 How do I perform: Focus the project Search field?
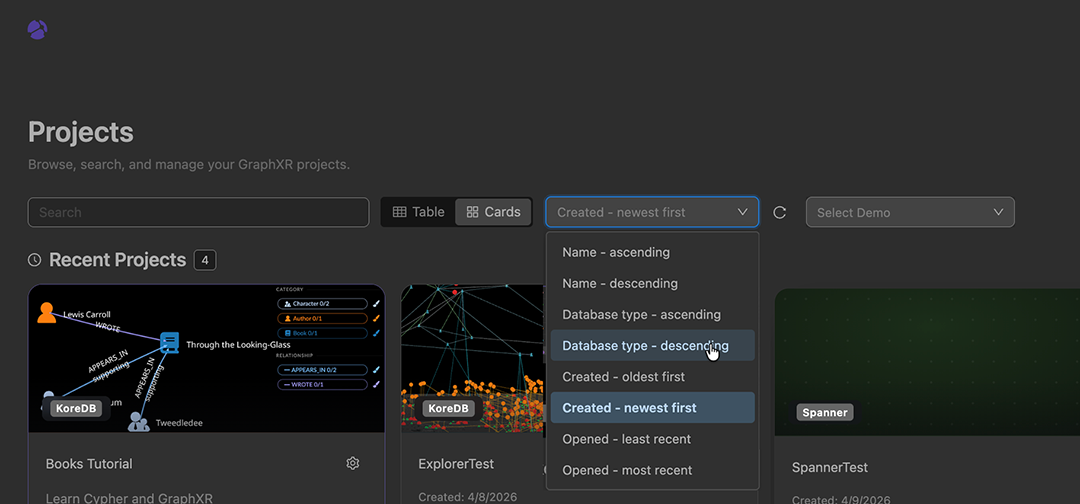[198, 212]
